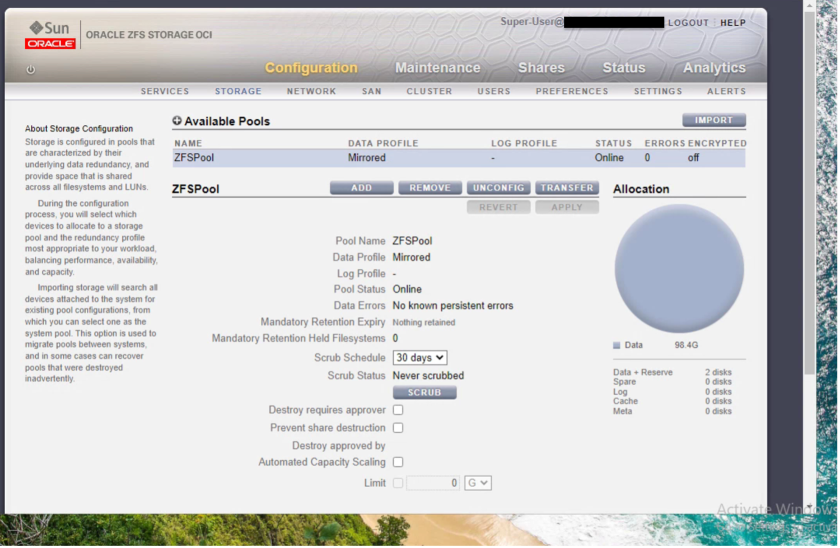Click the Log 0 disks entry
The width and height of the screenshot is (840, 548).
pos(672,392)
